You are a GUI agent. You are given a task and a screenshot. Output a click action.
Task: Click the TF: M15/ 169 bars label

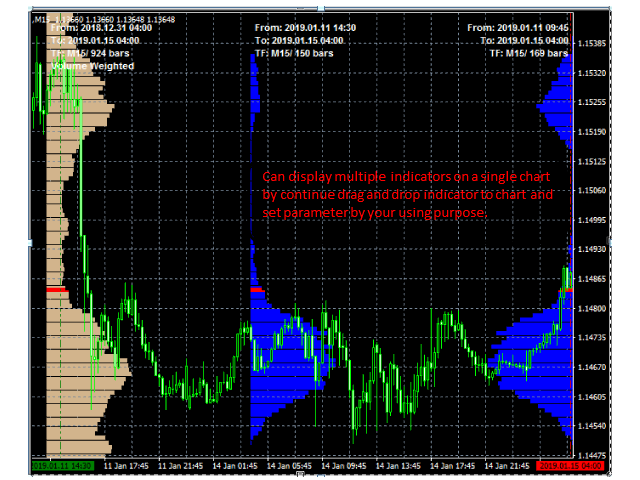tap(529, 53)
